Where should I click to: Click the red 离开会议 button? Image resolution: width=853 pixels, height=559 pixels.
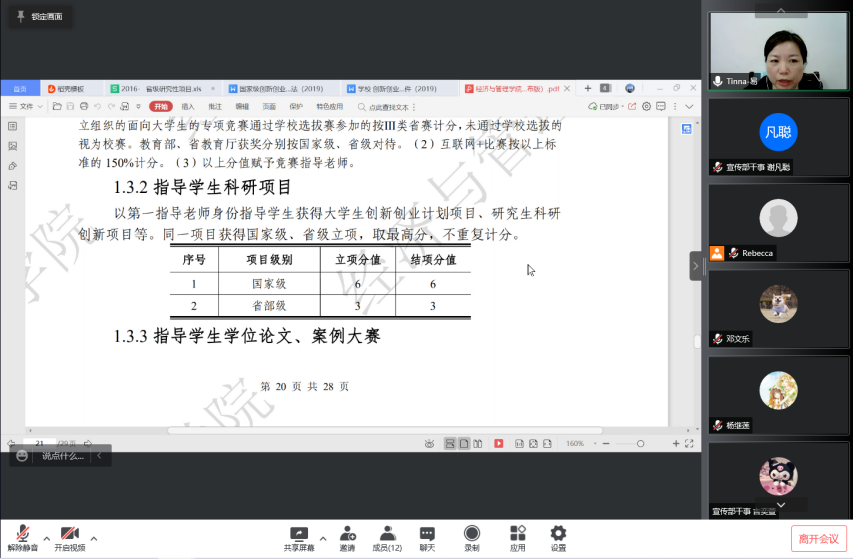(x=818, y=539)
